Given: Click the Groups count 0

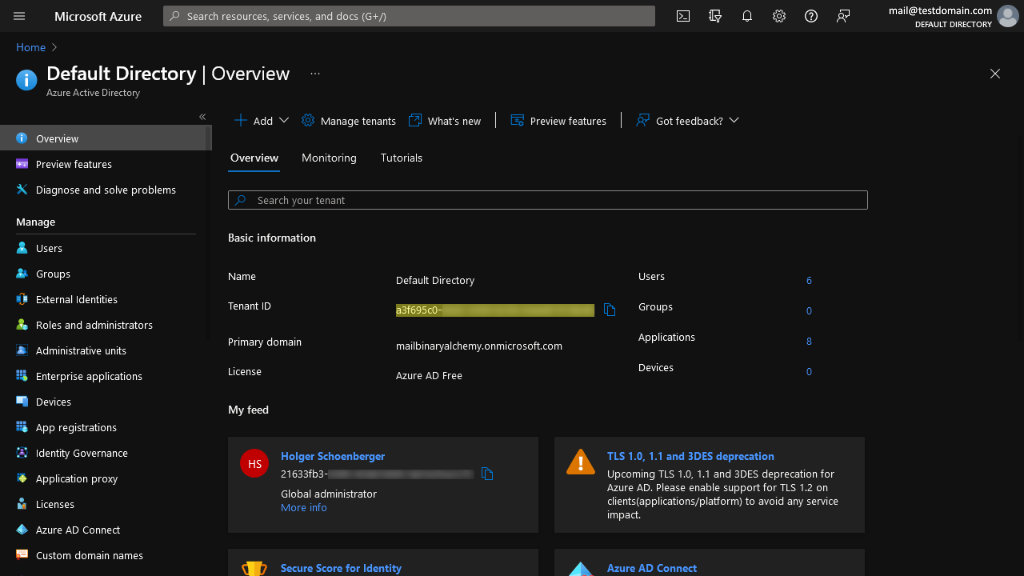Looking at the screenshot, I should click(808, 311).
